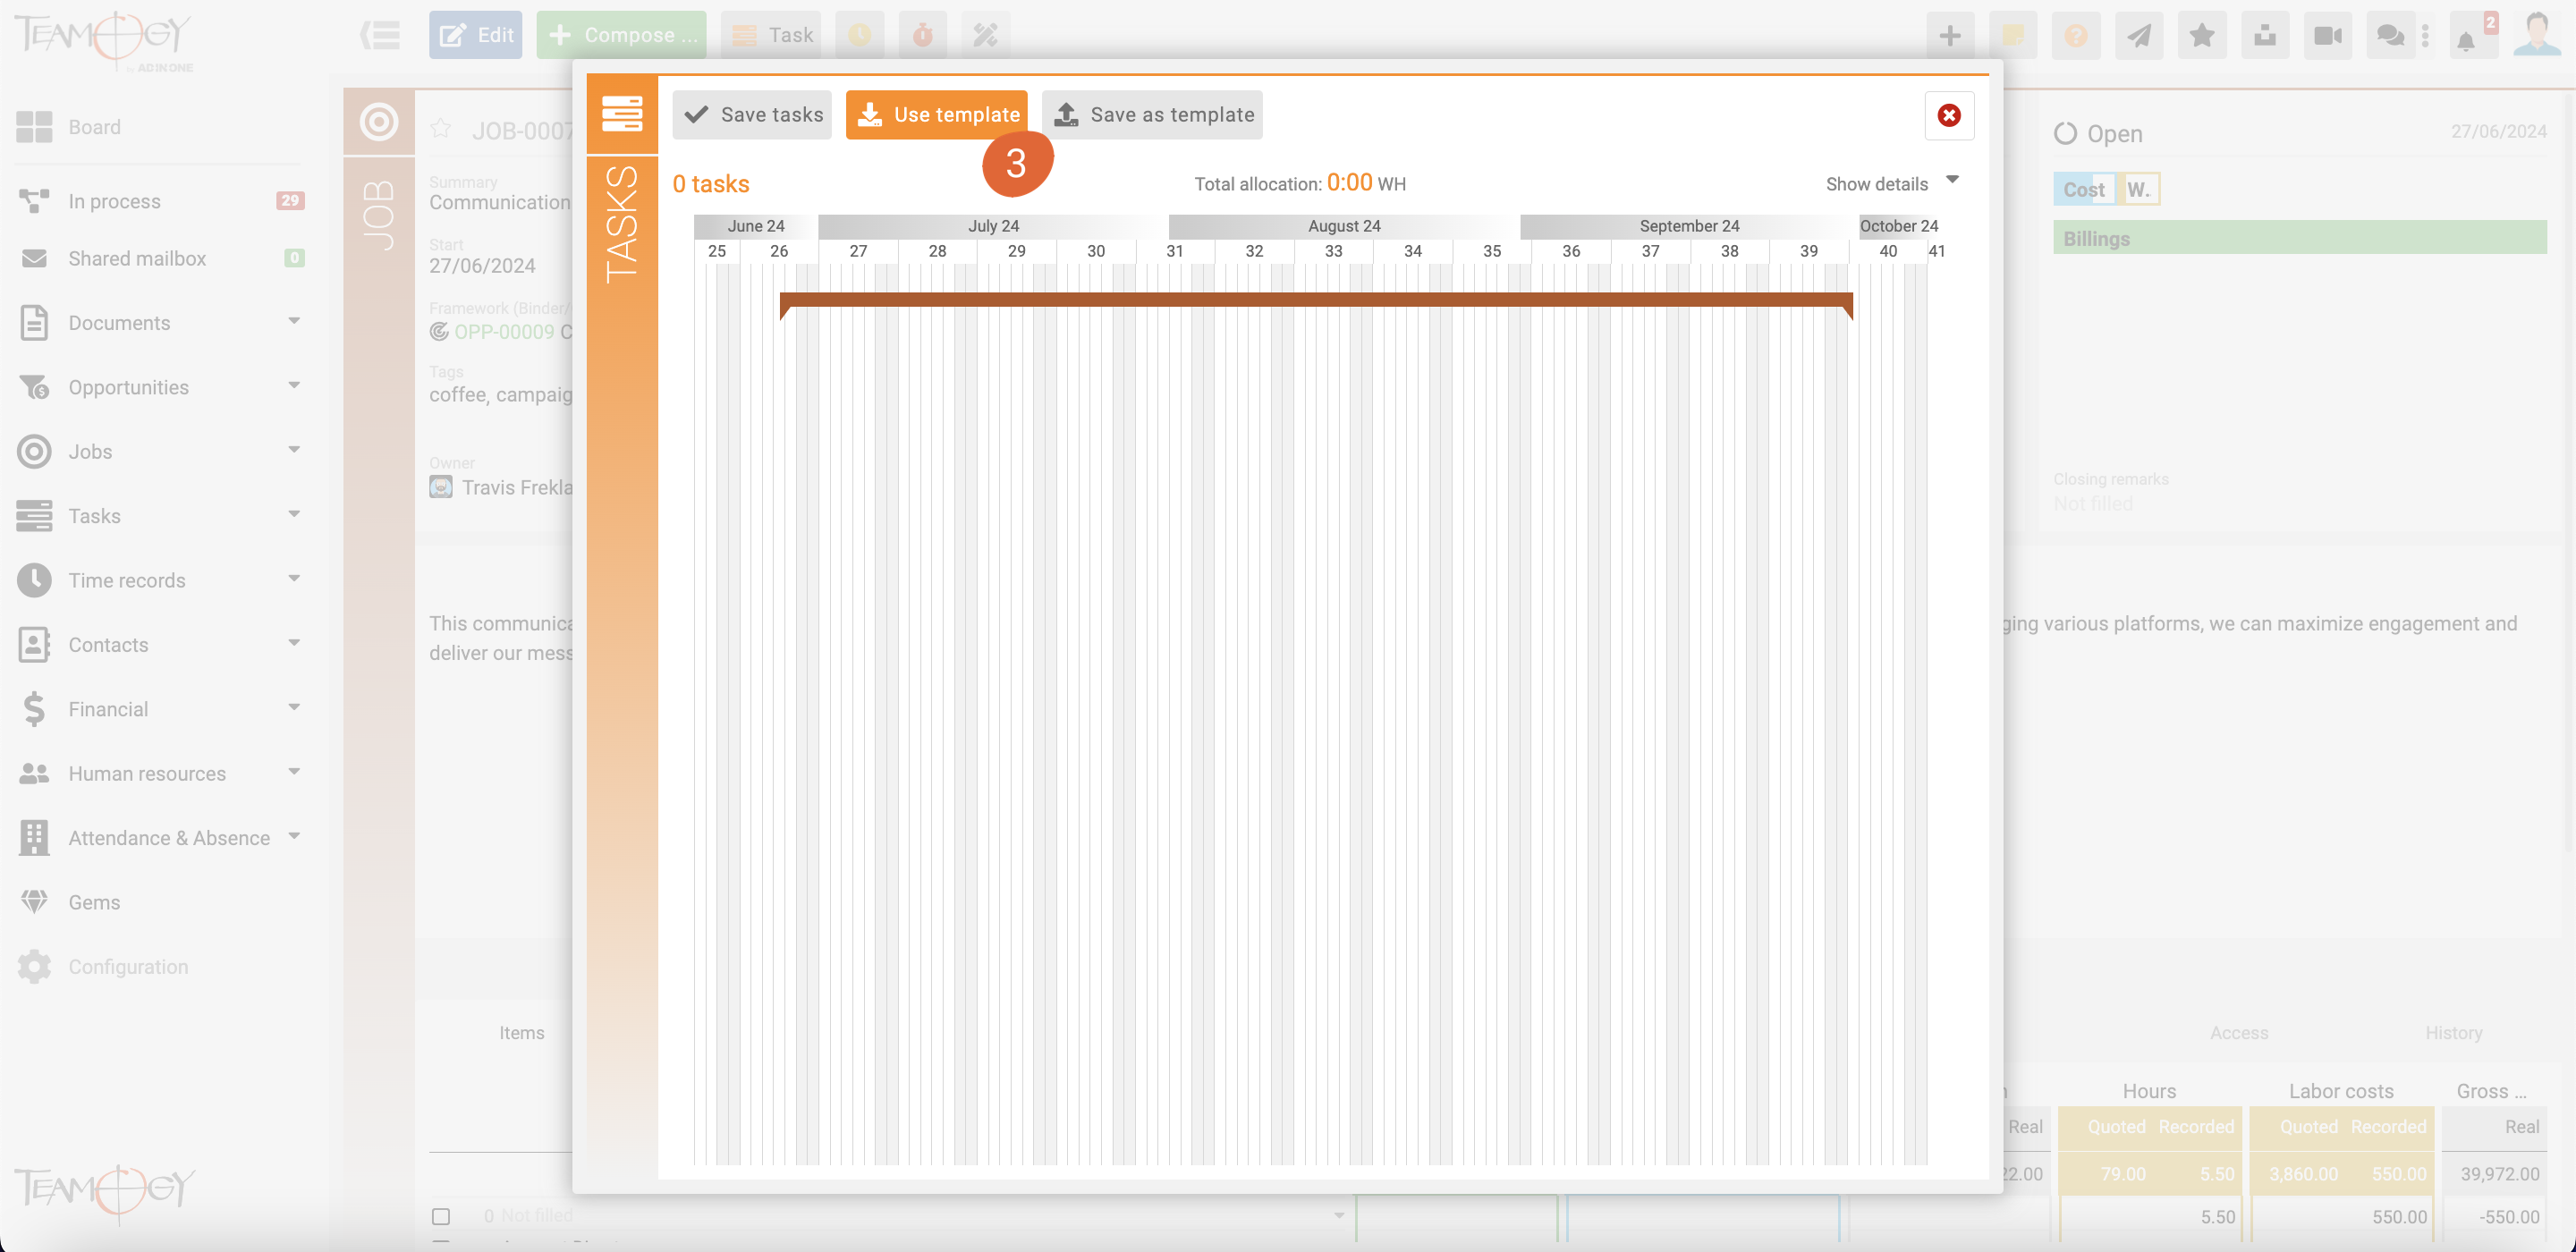The height and width of the screenshot is (1252, 2576).
Task: Open the chat bubbles icon
Action: coord(2389,36)
